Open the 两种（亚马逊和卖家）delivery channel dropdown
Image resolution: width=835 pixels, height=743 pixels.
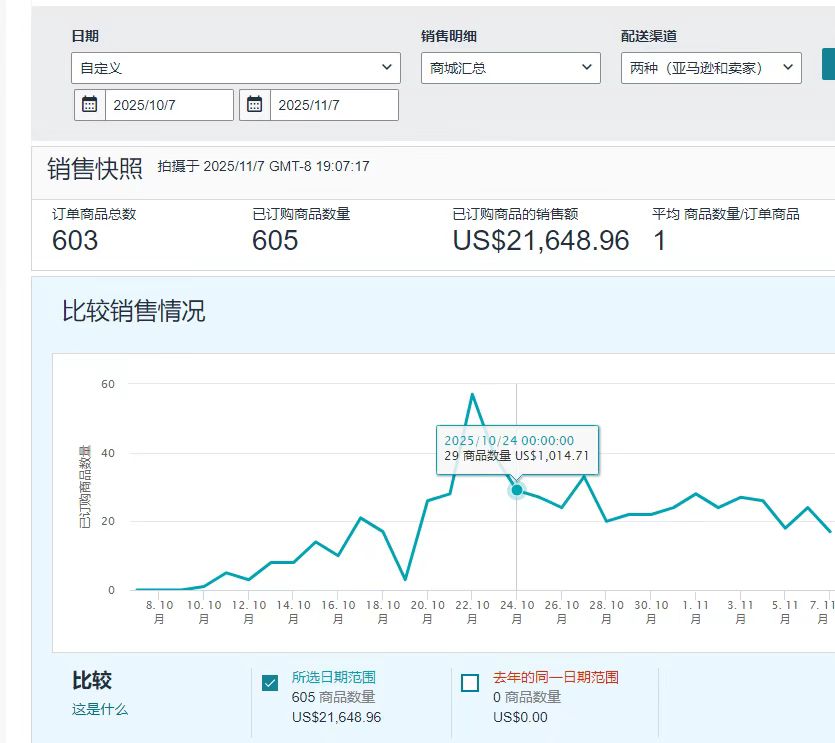coord(711,67)
